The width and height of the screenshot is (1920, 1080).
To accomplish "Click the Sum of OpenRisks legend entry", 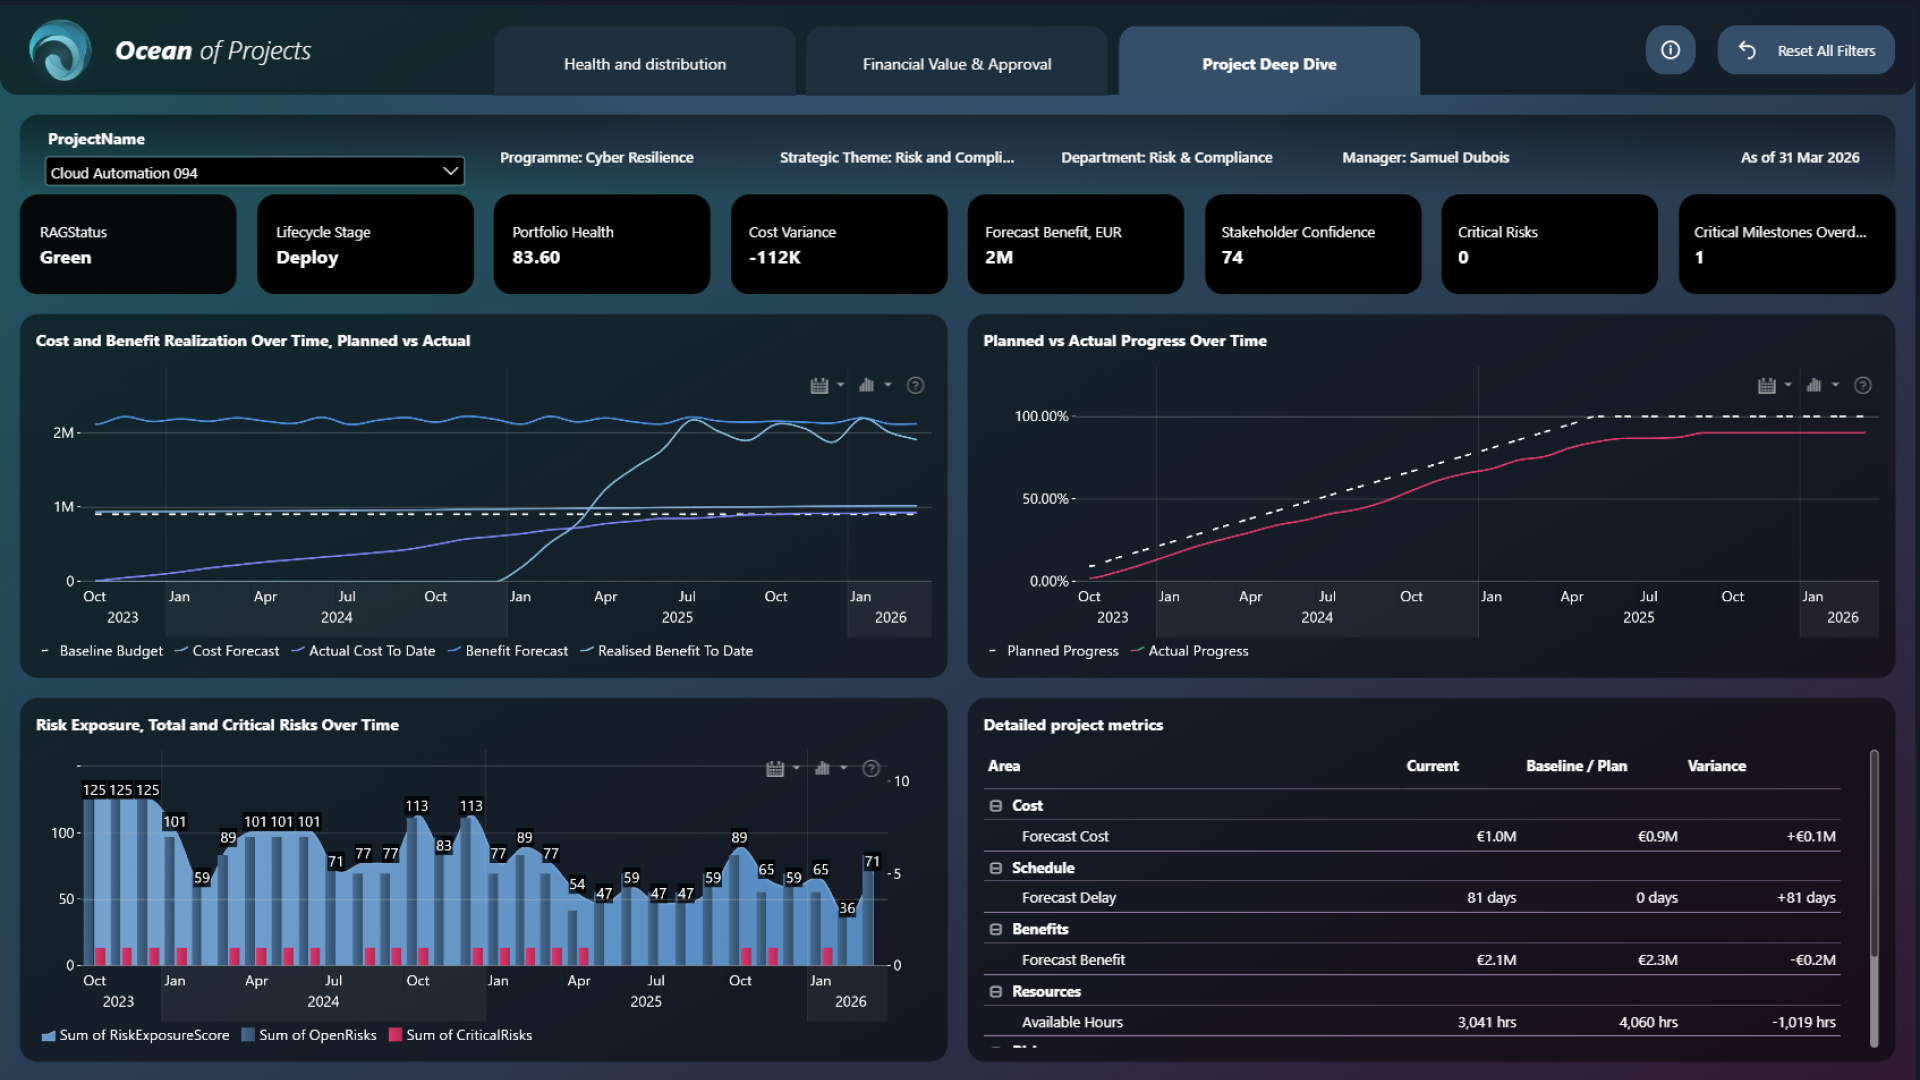I will 309,1036.
